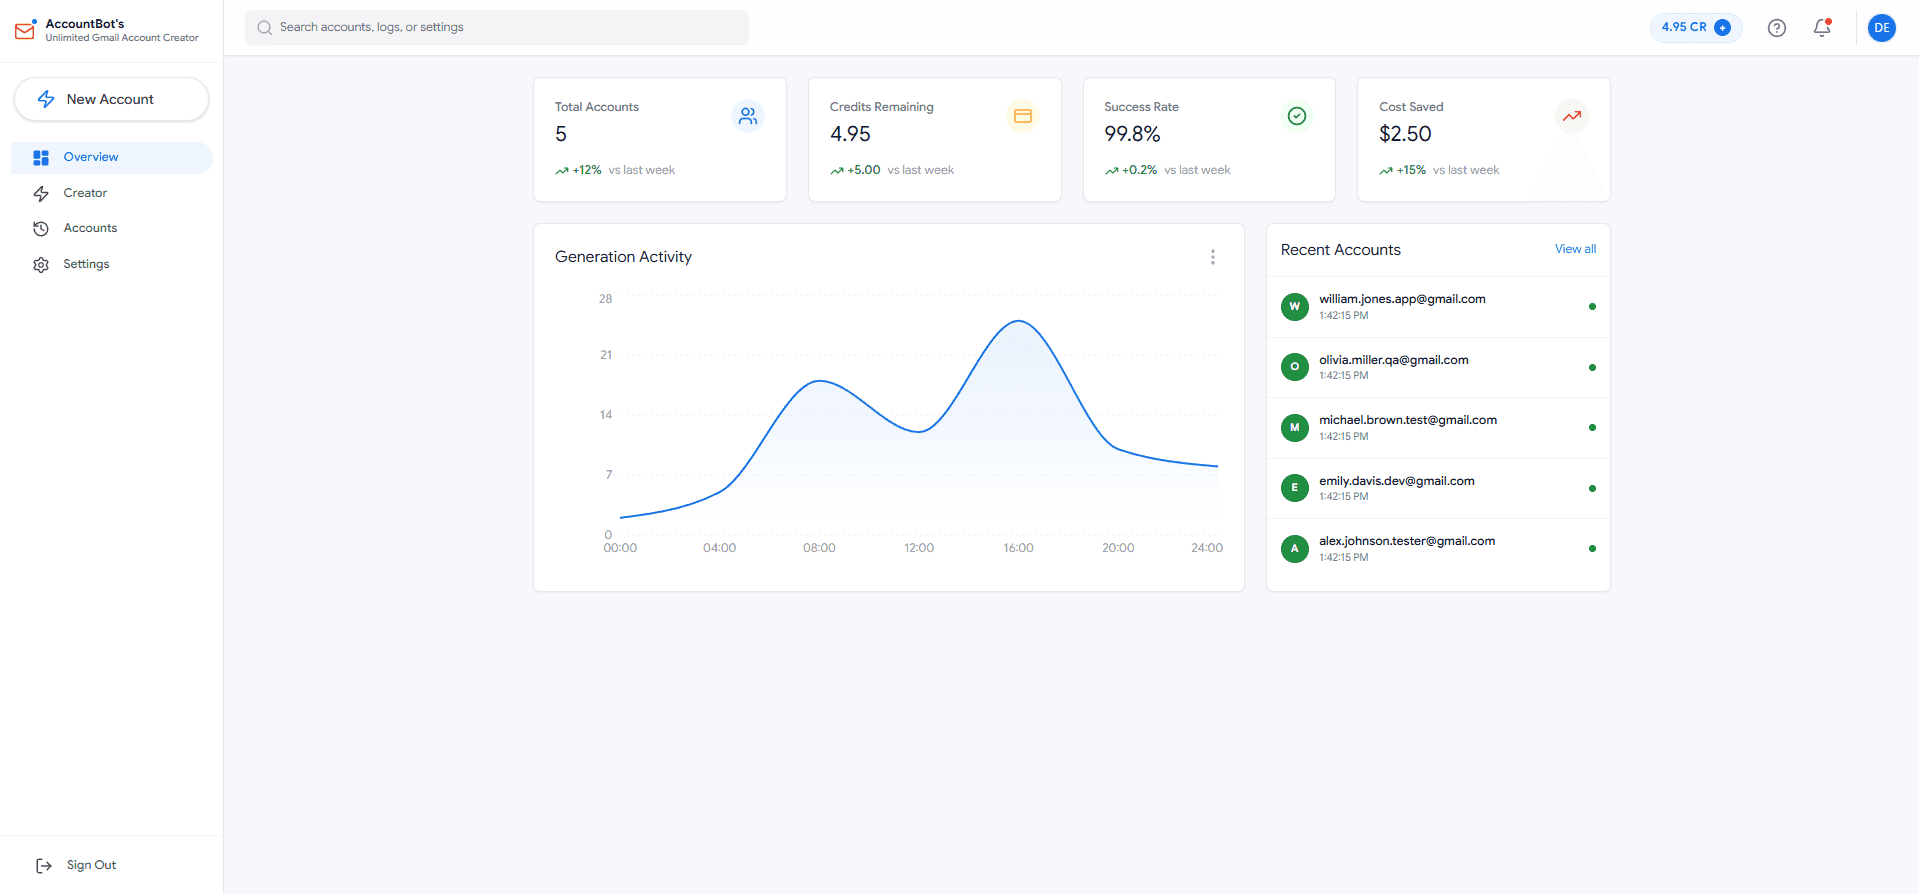
Task: Click the Credits Remaining card icon
Action: [x=1022, y=117]
